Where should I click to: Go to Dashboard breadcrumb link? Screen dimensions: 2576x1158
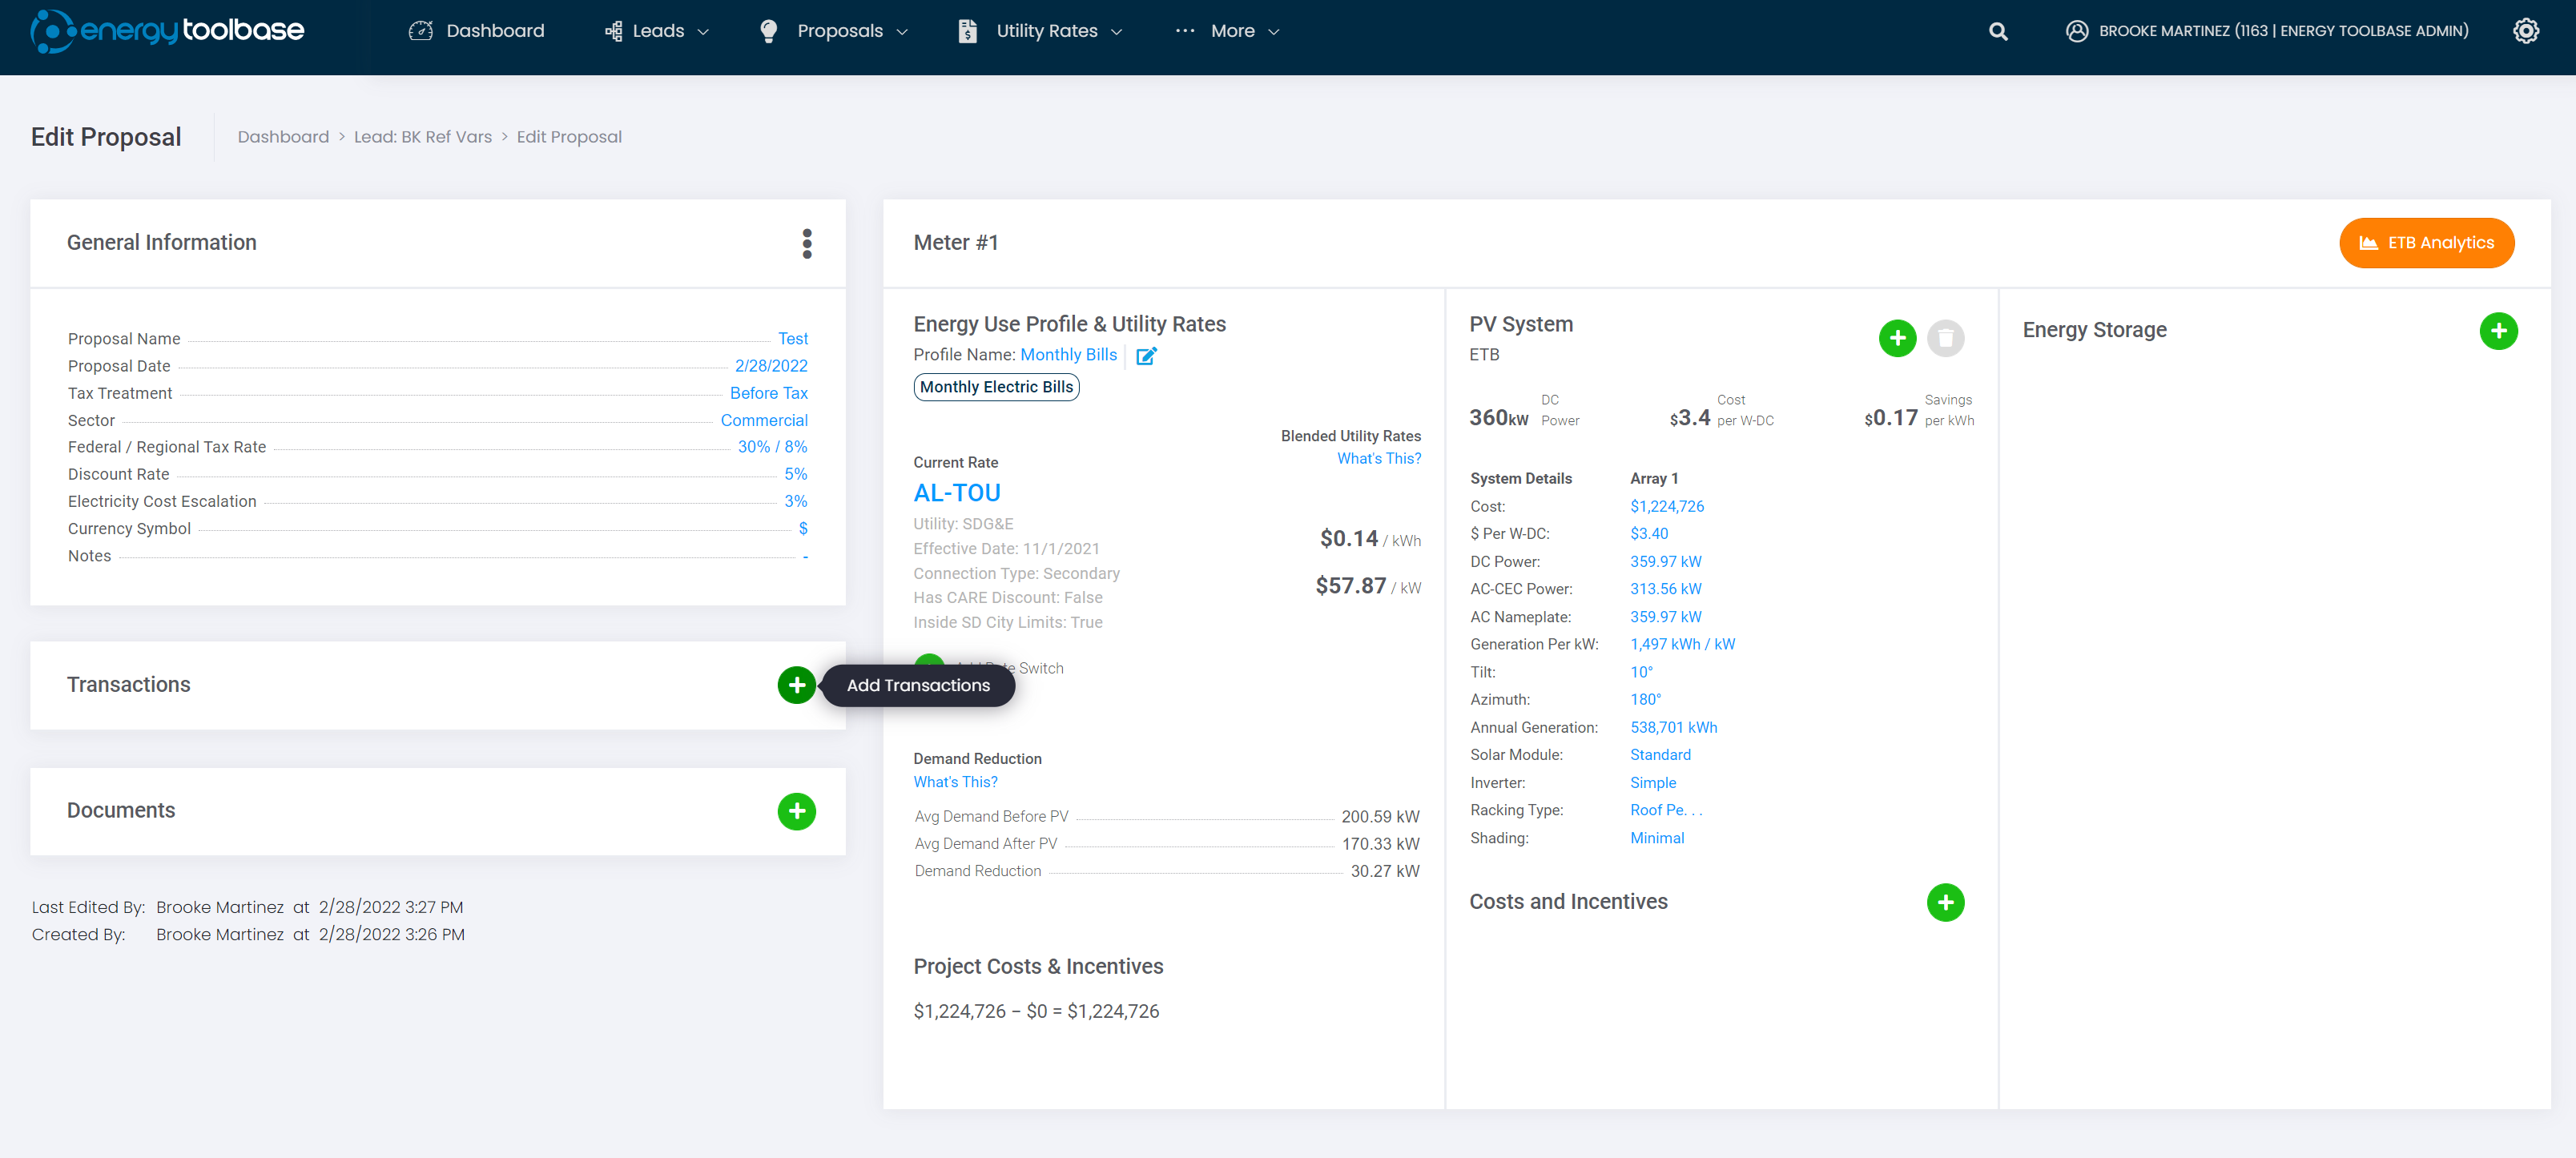pos(283,137)
